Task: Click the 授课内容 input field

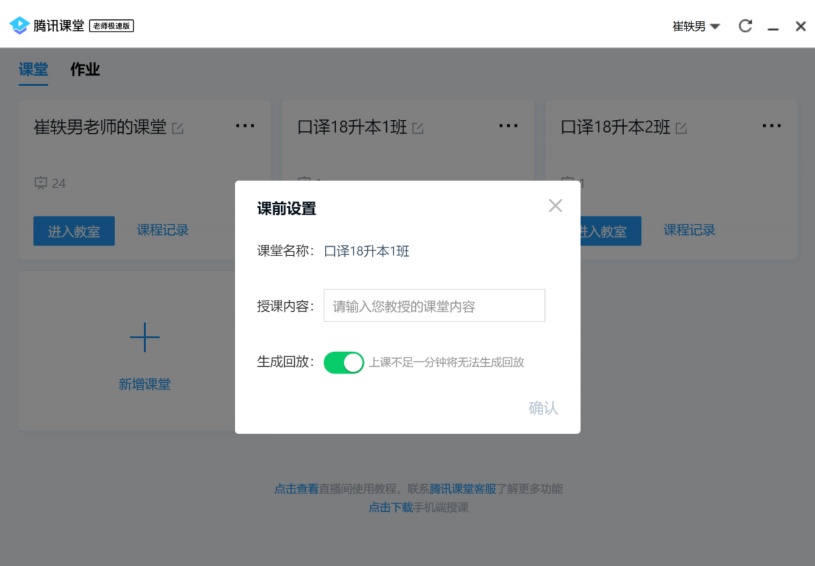Action: tap(434, 306)
